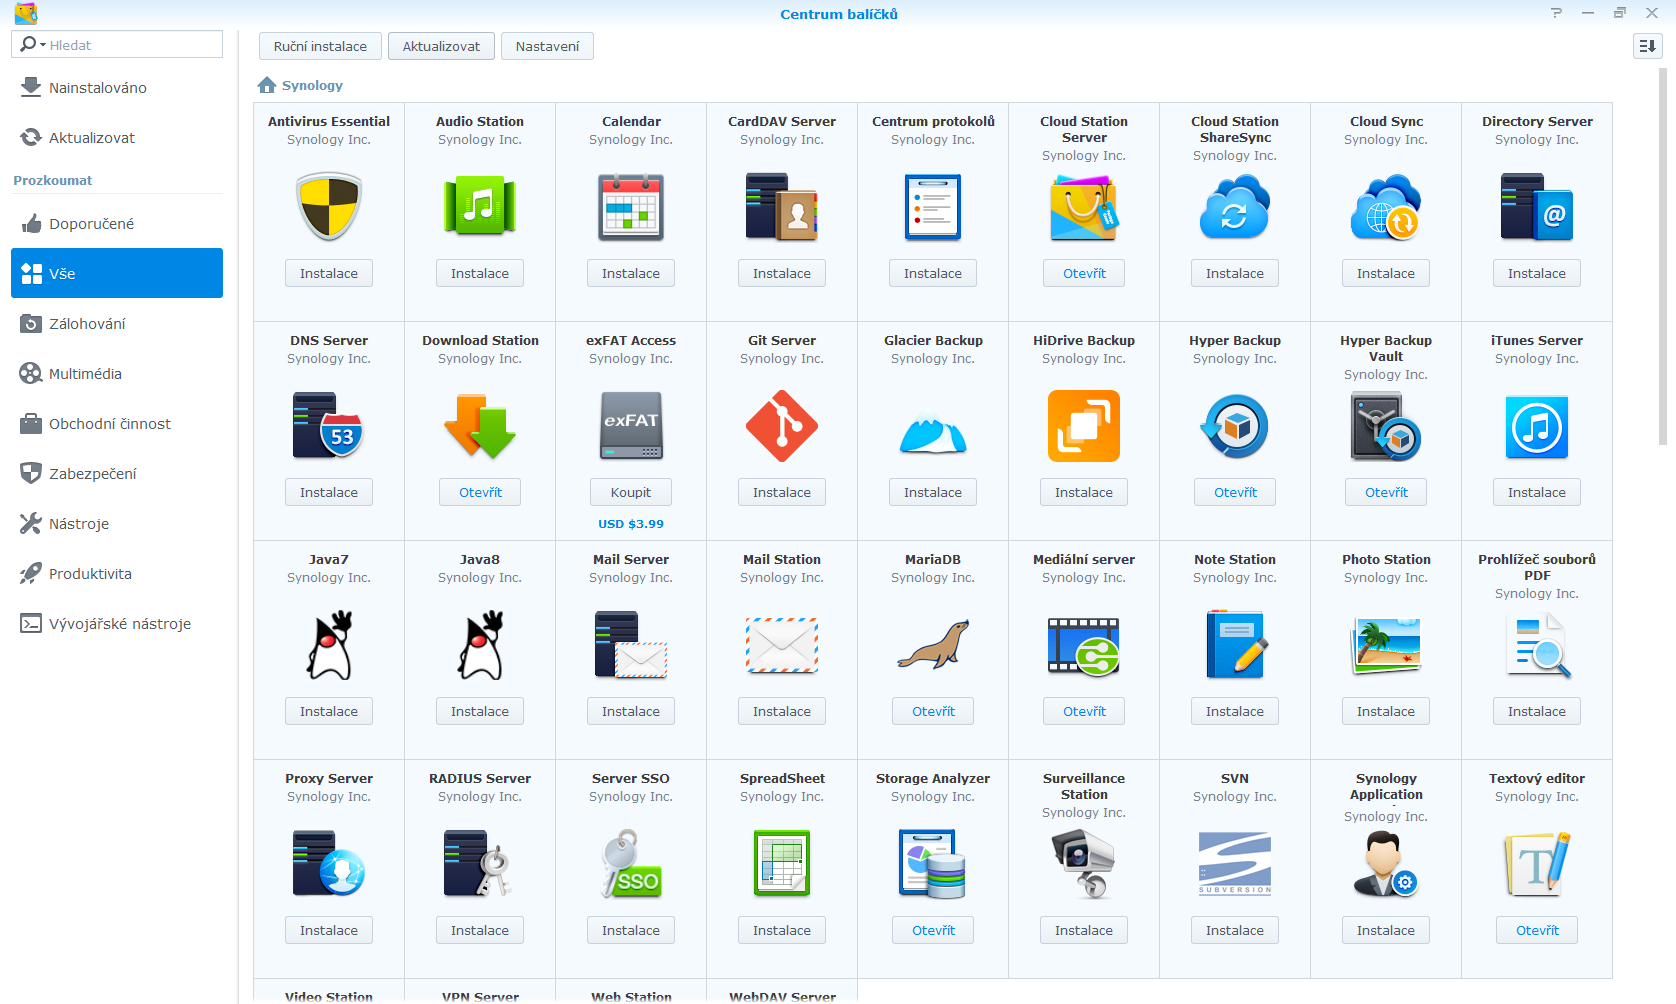Viewport: 1676px width, 1004px height.
Task: Click the Download Station arrows icon
Action: tap(480, 426)
